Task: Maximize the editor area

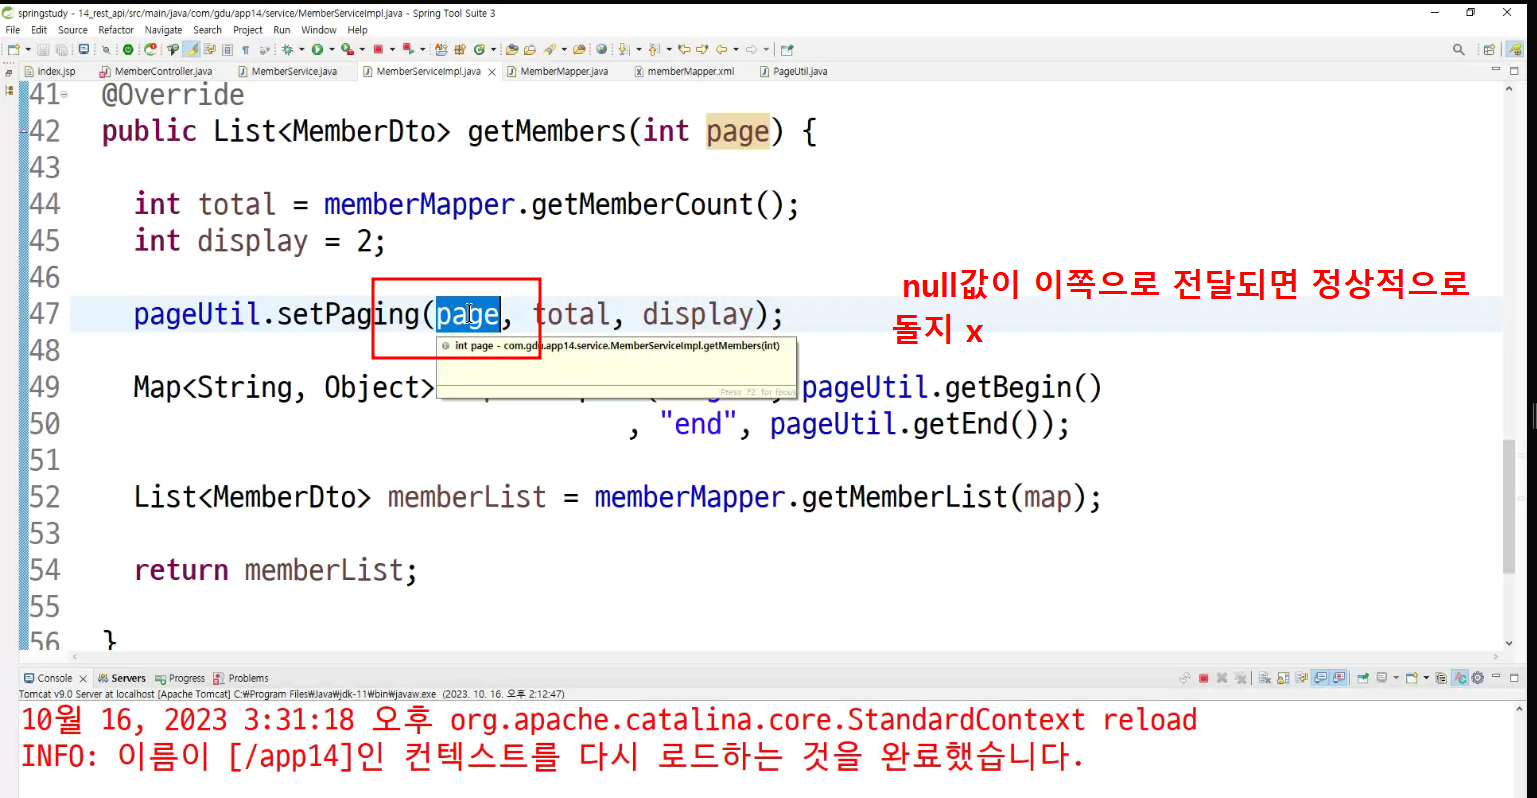Action: [1515, 70]
